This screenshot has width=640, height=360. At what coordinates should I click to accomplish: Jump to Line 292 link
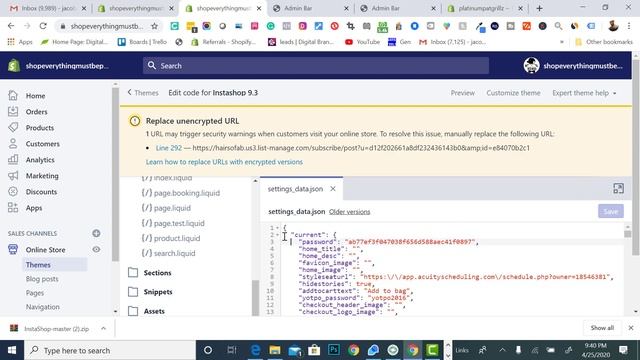pyautogui.click(x=169, y=148)
